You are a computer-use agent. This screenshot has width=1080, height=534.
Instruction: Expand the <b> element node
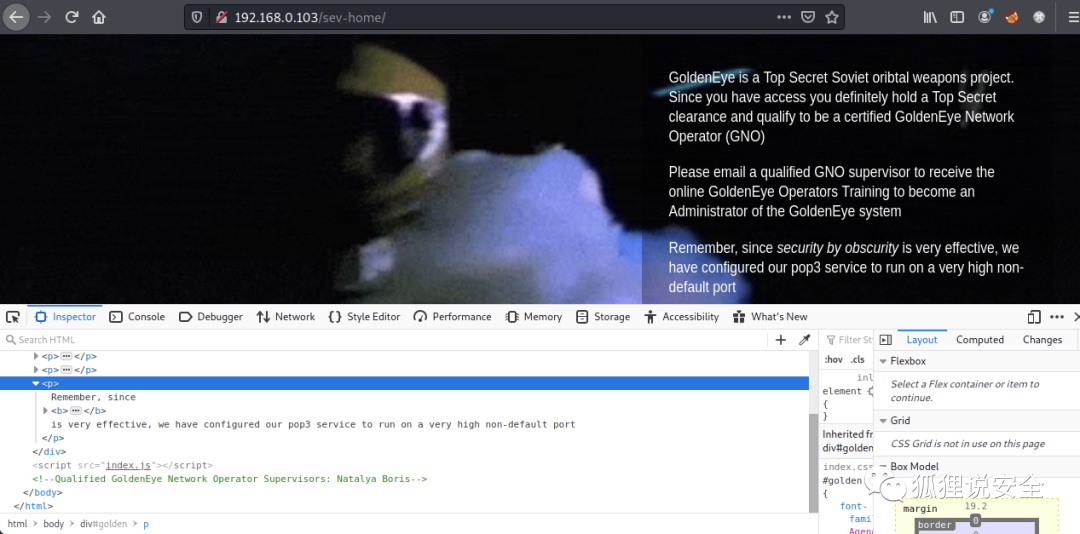(45, 411)
